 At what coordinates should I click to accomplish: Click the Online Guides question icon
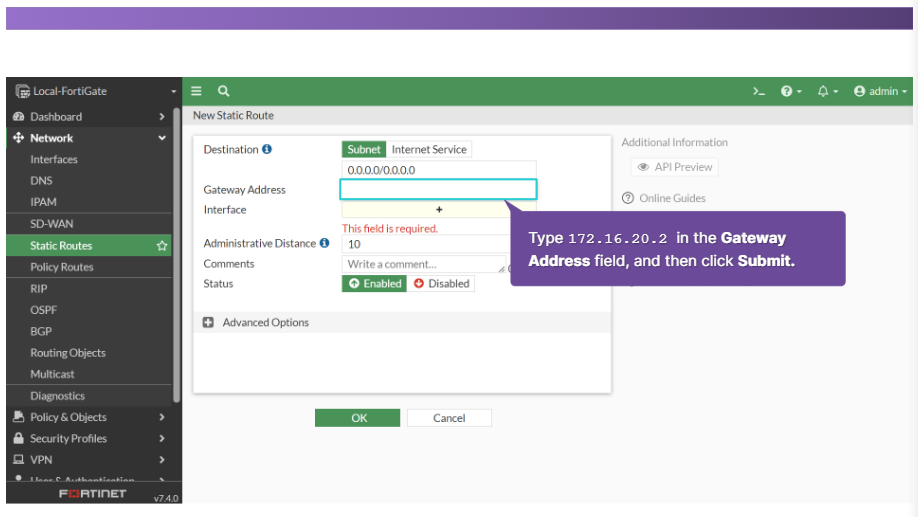click(x=628, y=198)
